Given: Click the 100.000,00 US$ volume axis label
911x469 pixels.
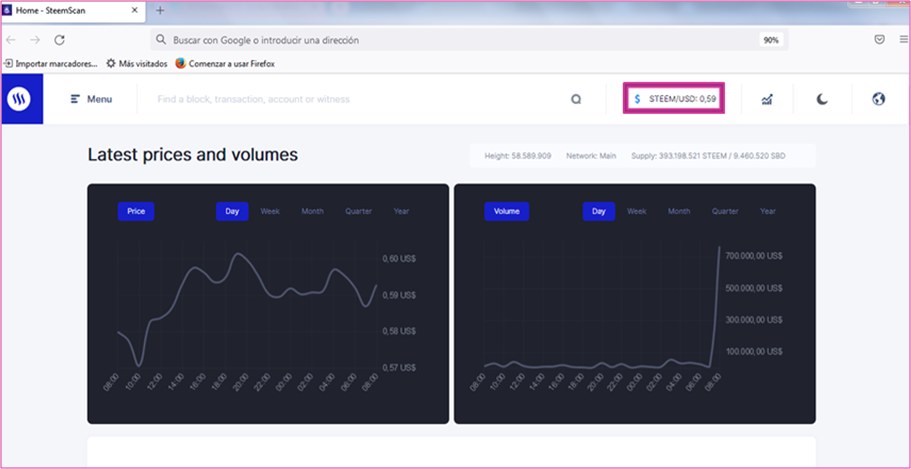Looking at the screenshot, I should point(754,351).
